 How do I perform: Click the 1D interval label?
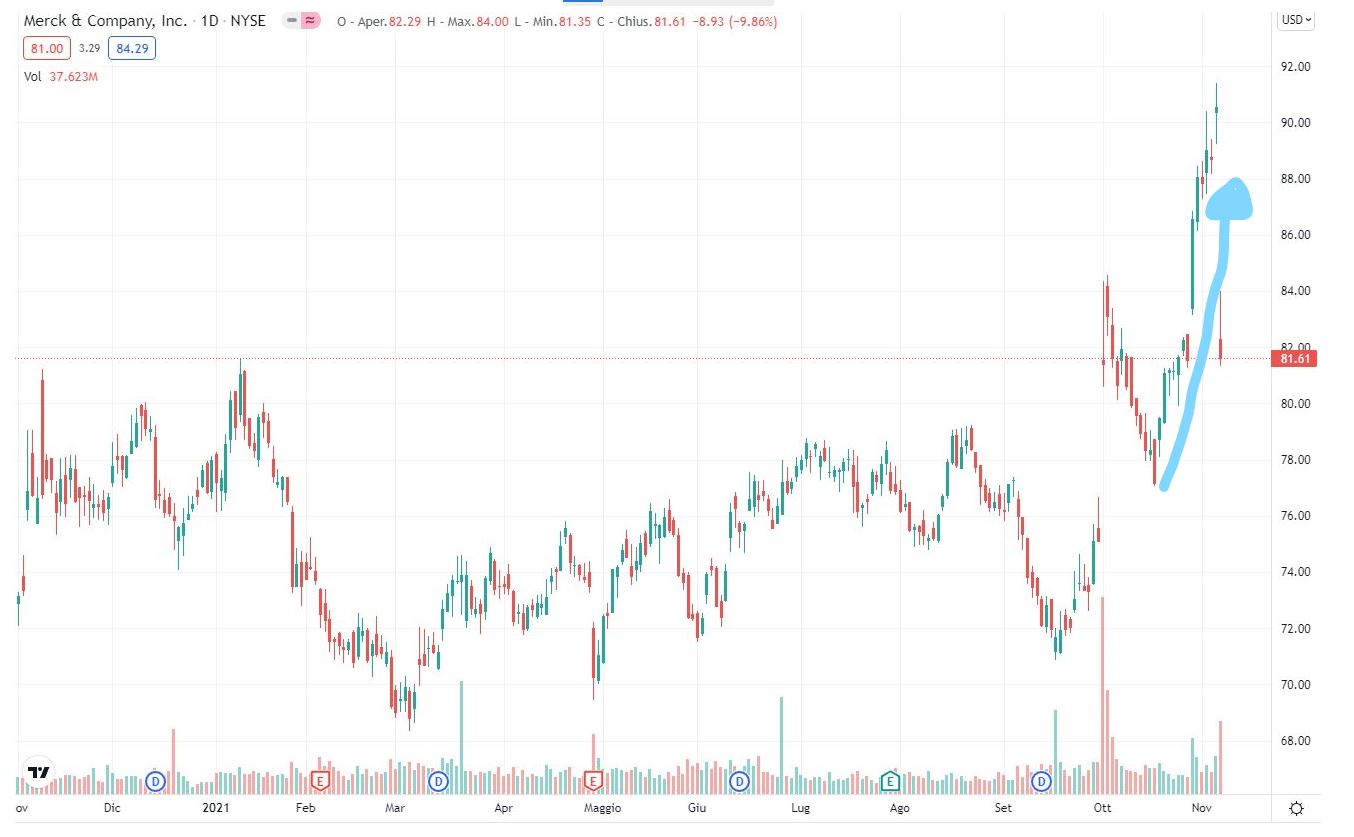(x=211, y=21)
